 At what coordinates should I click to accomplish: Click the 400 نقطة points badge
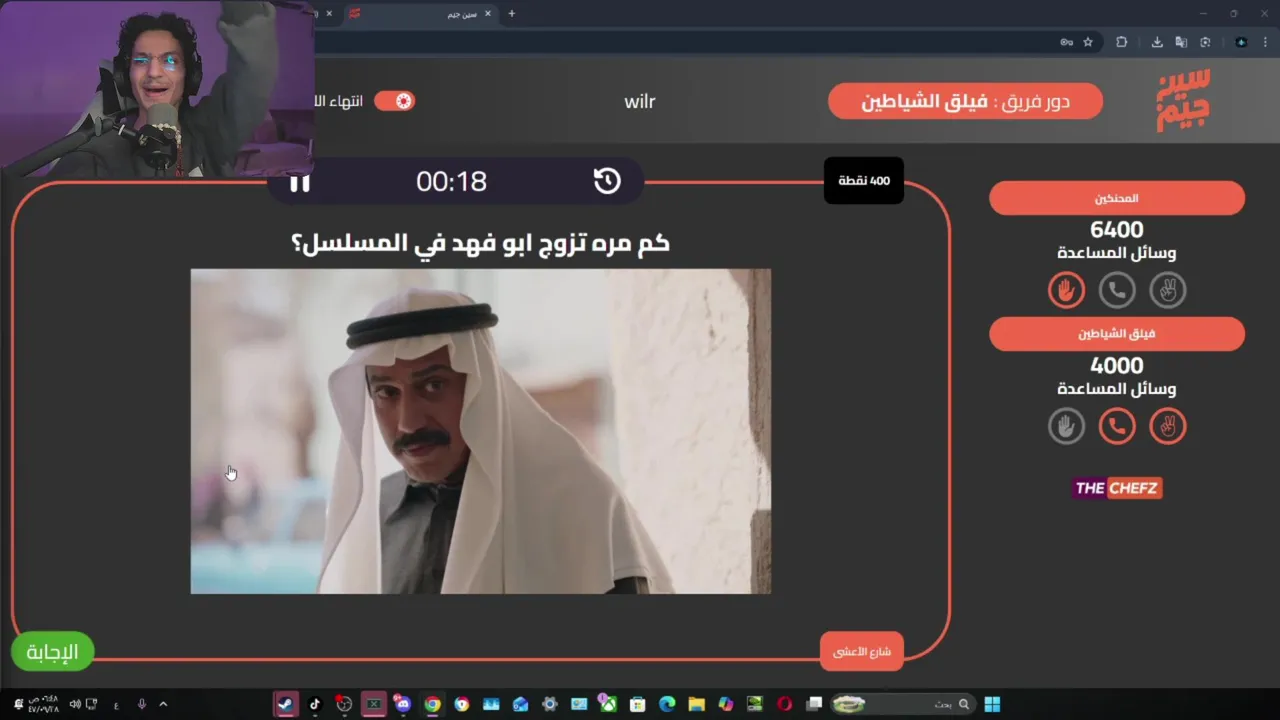pos(864,181)
